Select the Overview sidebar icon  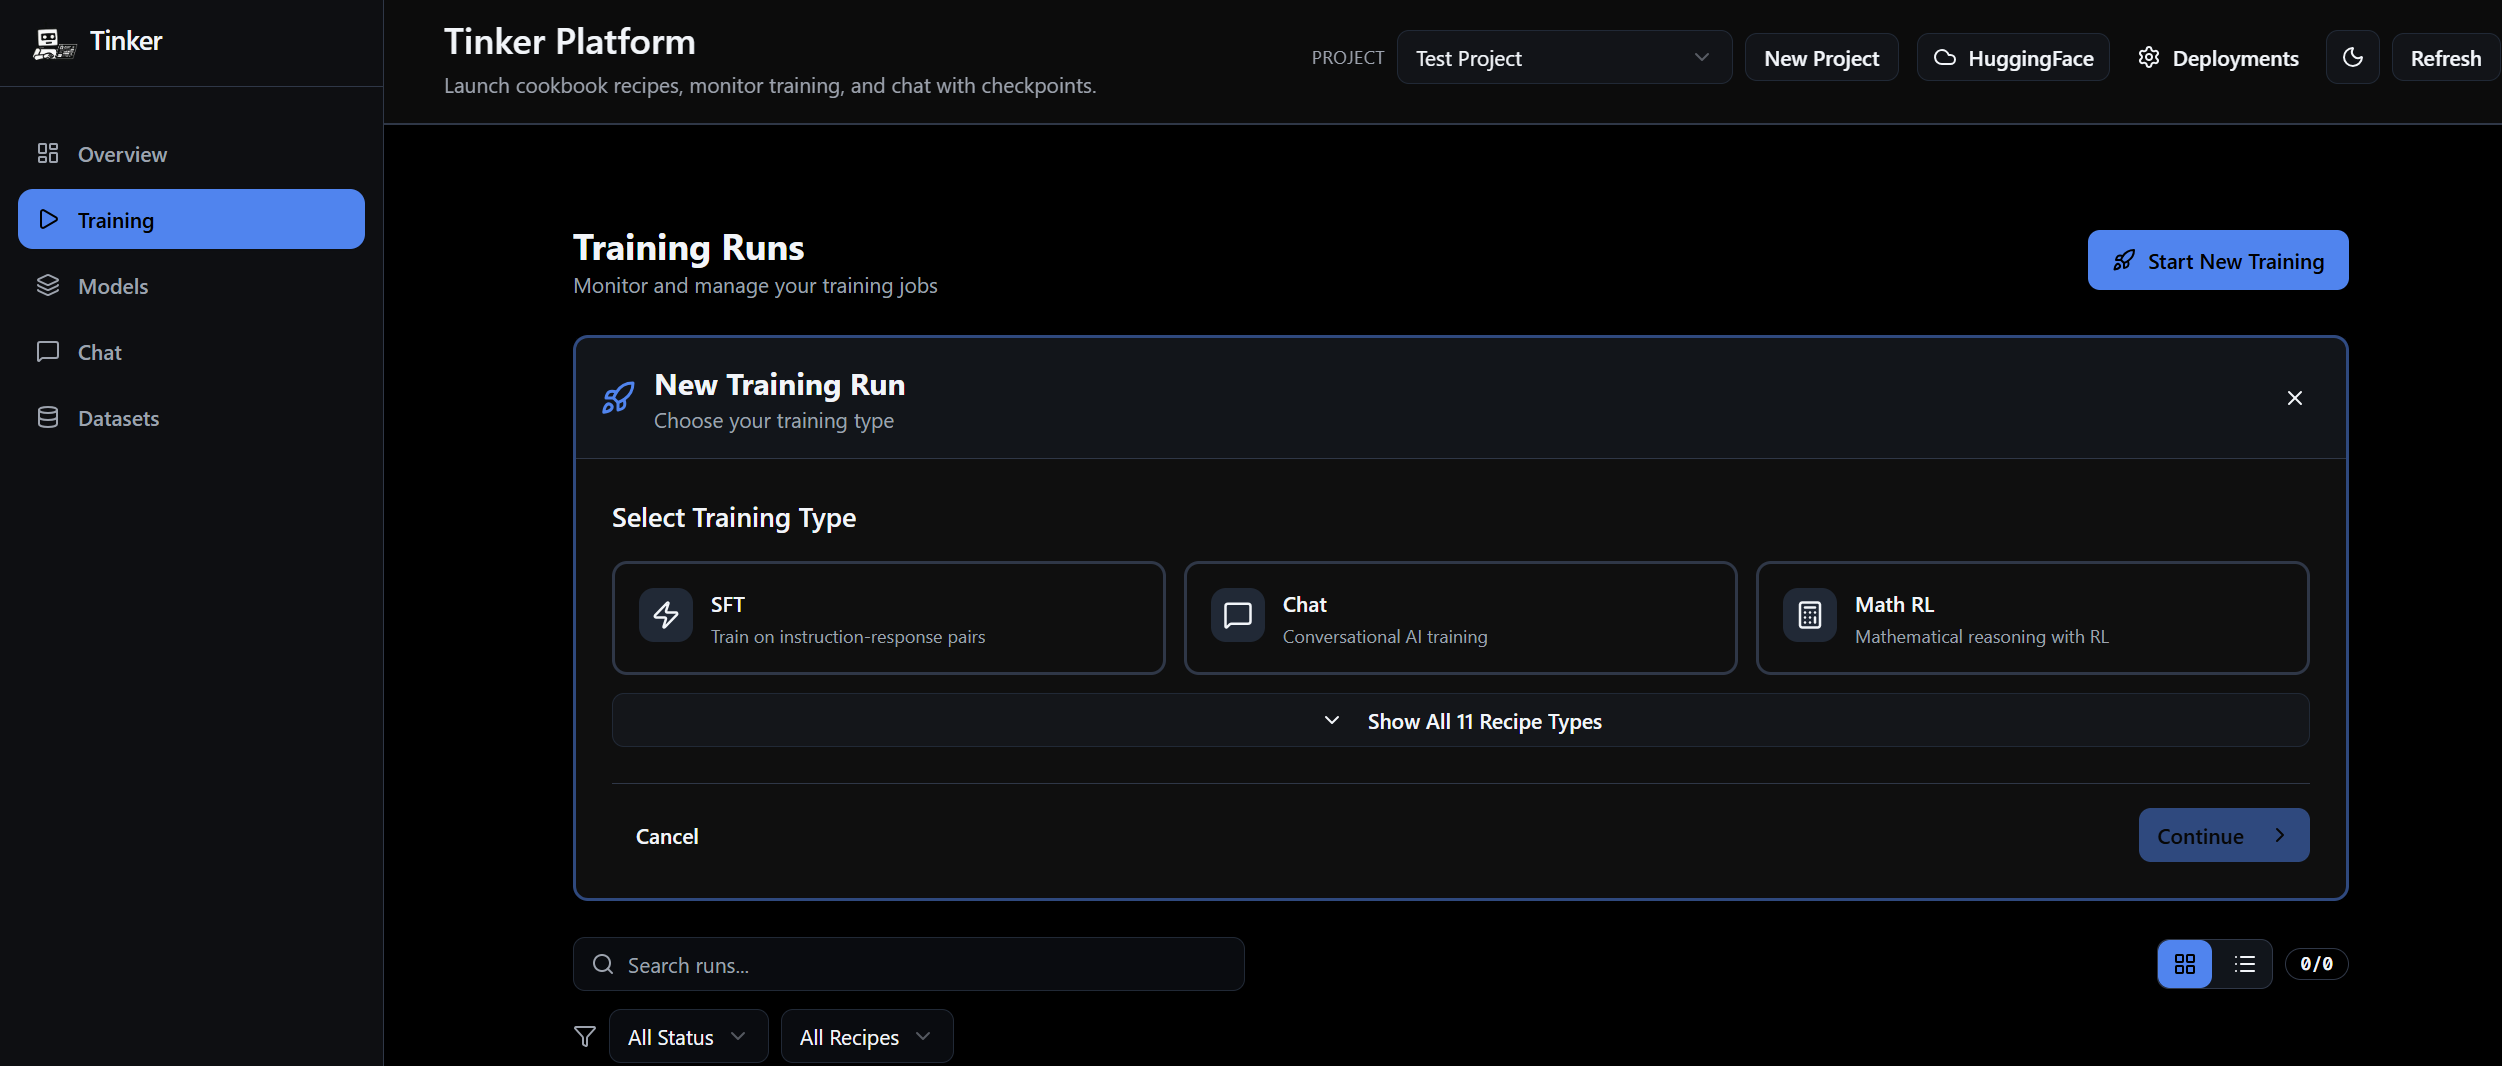[48, 153]
